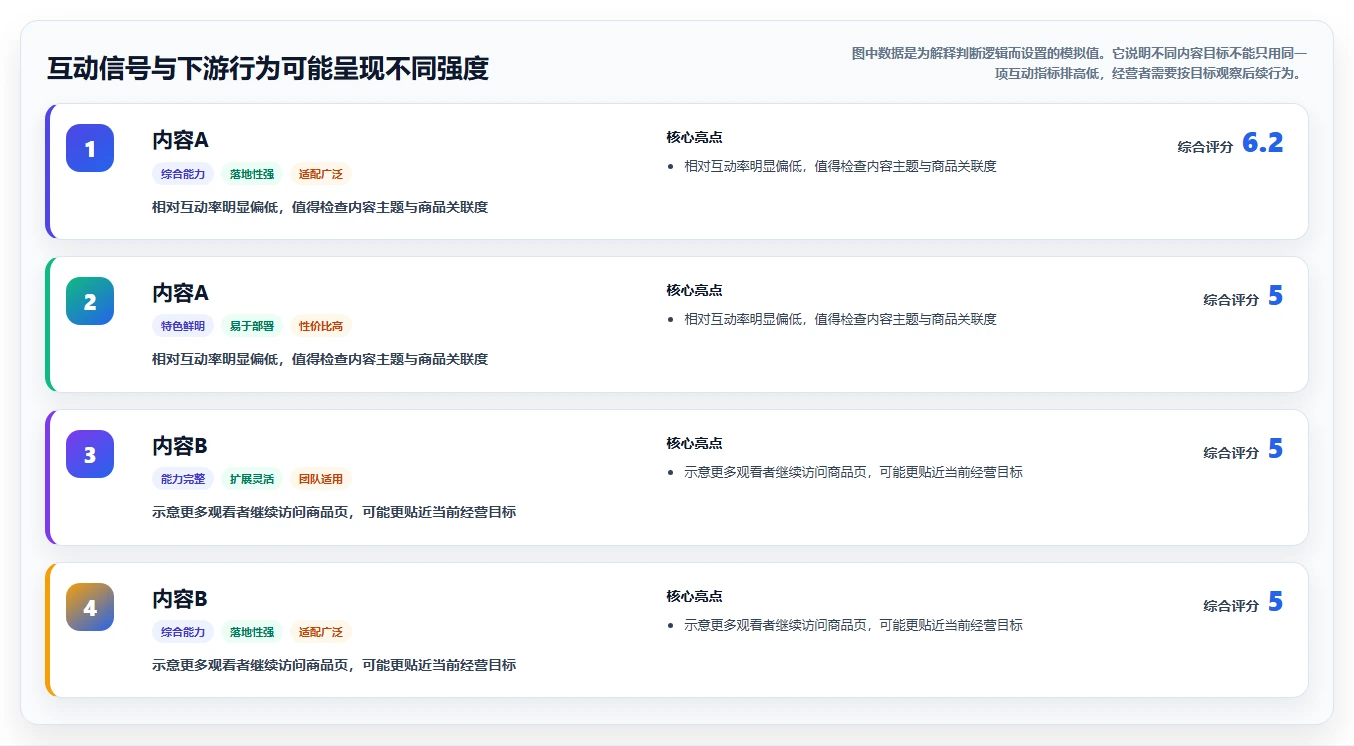1354x746 pixels.
Task: Click the 综合评分 label in card 4
Action: click(1231, 606)
